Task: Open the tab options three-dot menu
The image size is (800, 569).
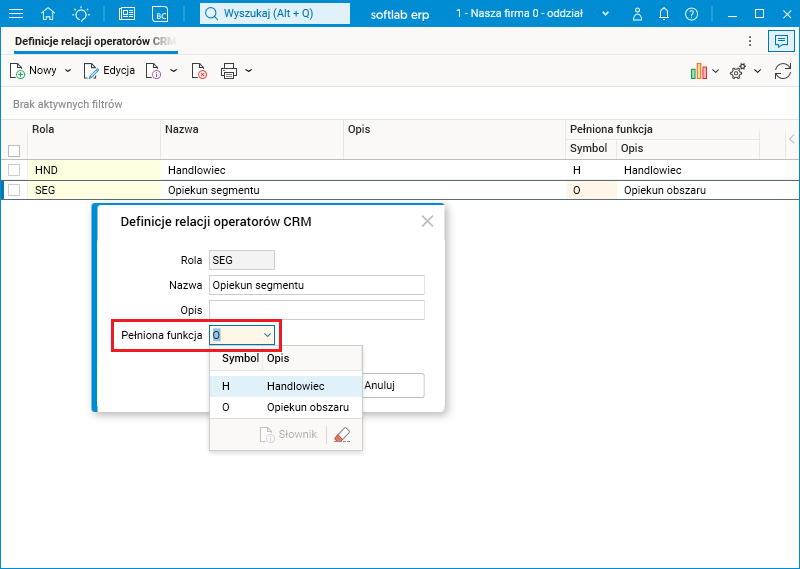Action: click(x=750, y=41)
